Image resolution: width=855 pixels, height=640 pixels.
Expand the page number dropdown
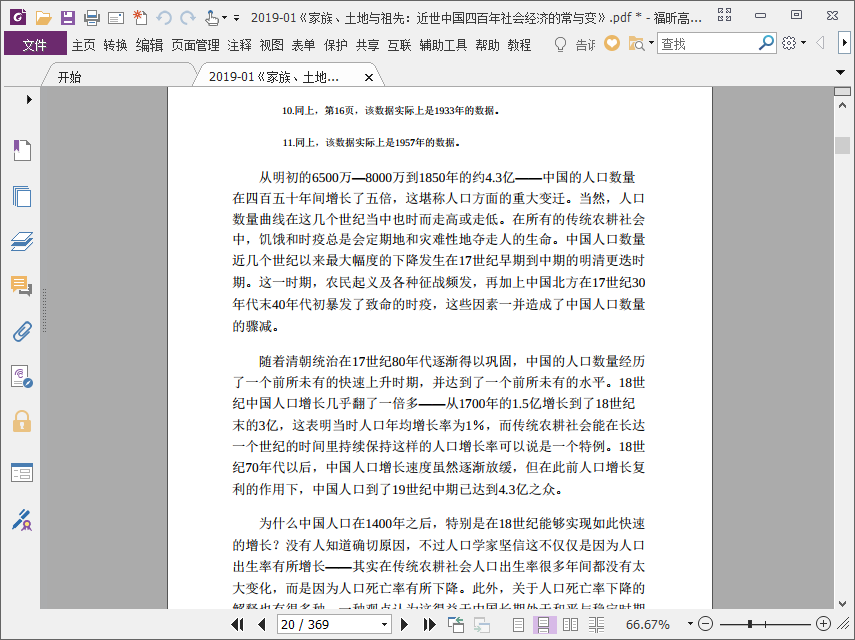(x=384, y=624)
